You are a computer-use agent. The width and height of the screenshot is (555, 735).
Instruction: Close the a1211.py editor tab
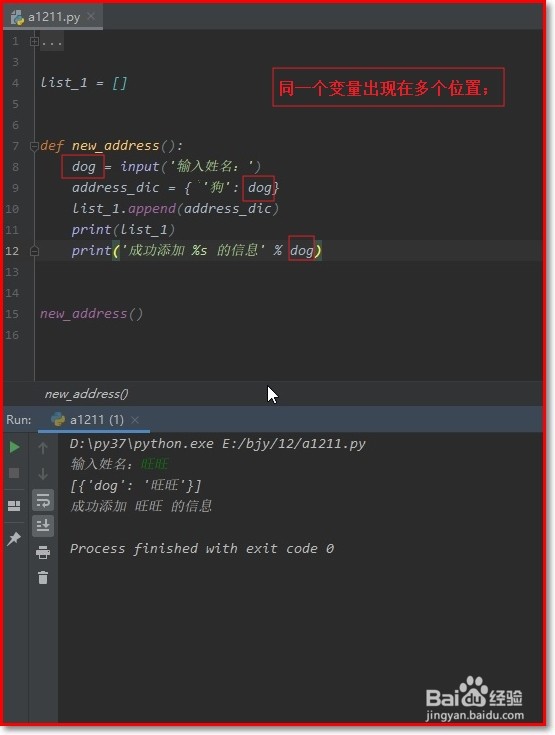tap(91, 16)
